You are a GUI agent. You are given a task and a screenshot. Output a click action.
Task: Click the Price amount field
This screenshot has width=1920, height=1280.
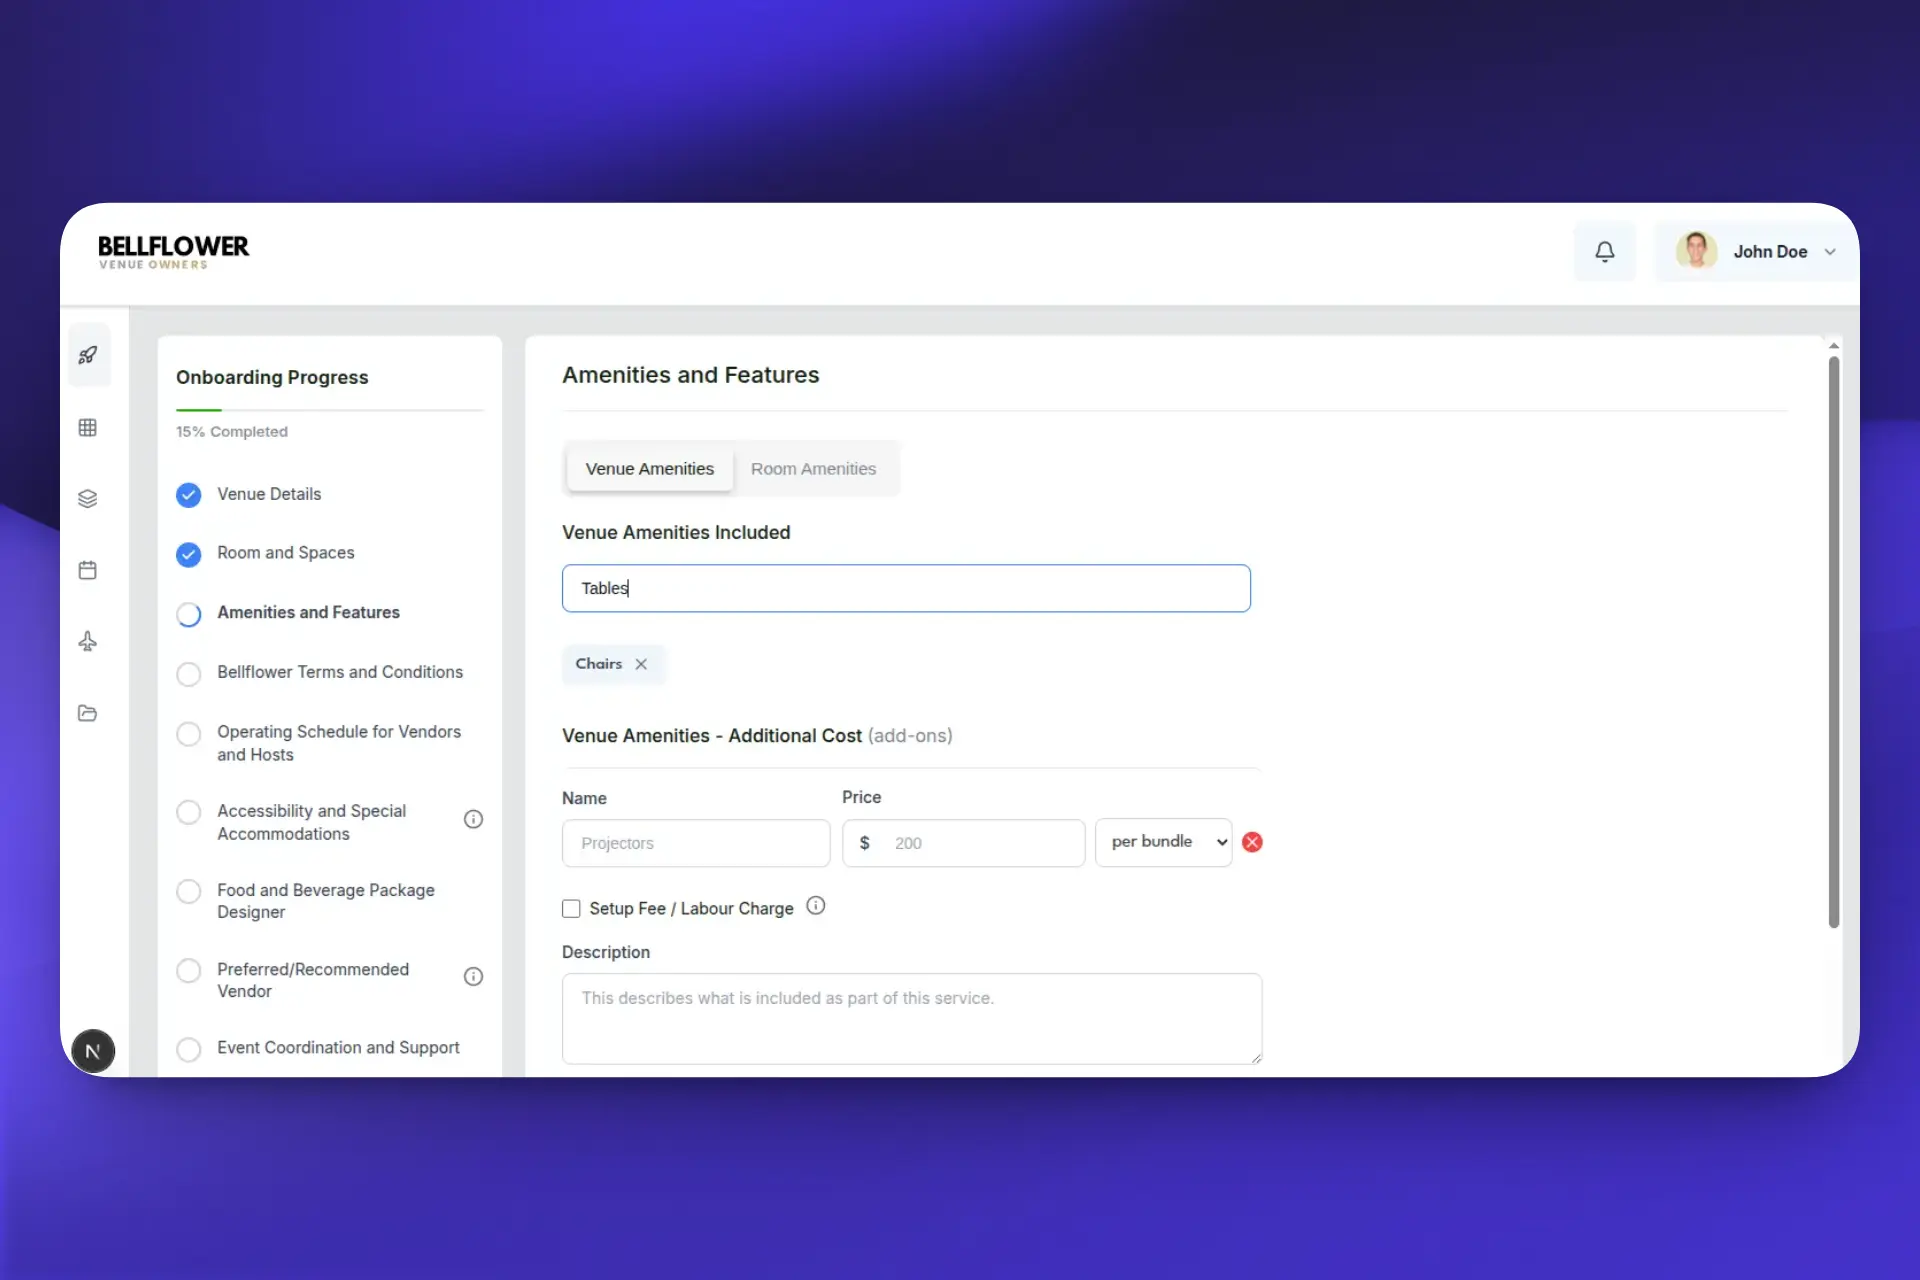tap(963, 843)
